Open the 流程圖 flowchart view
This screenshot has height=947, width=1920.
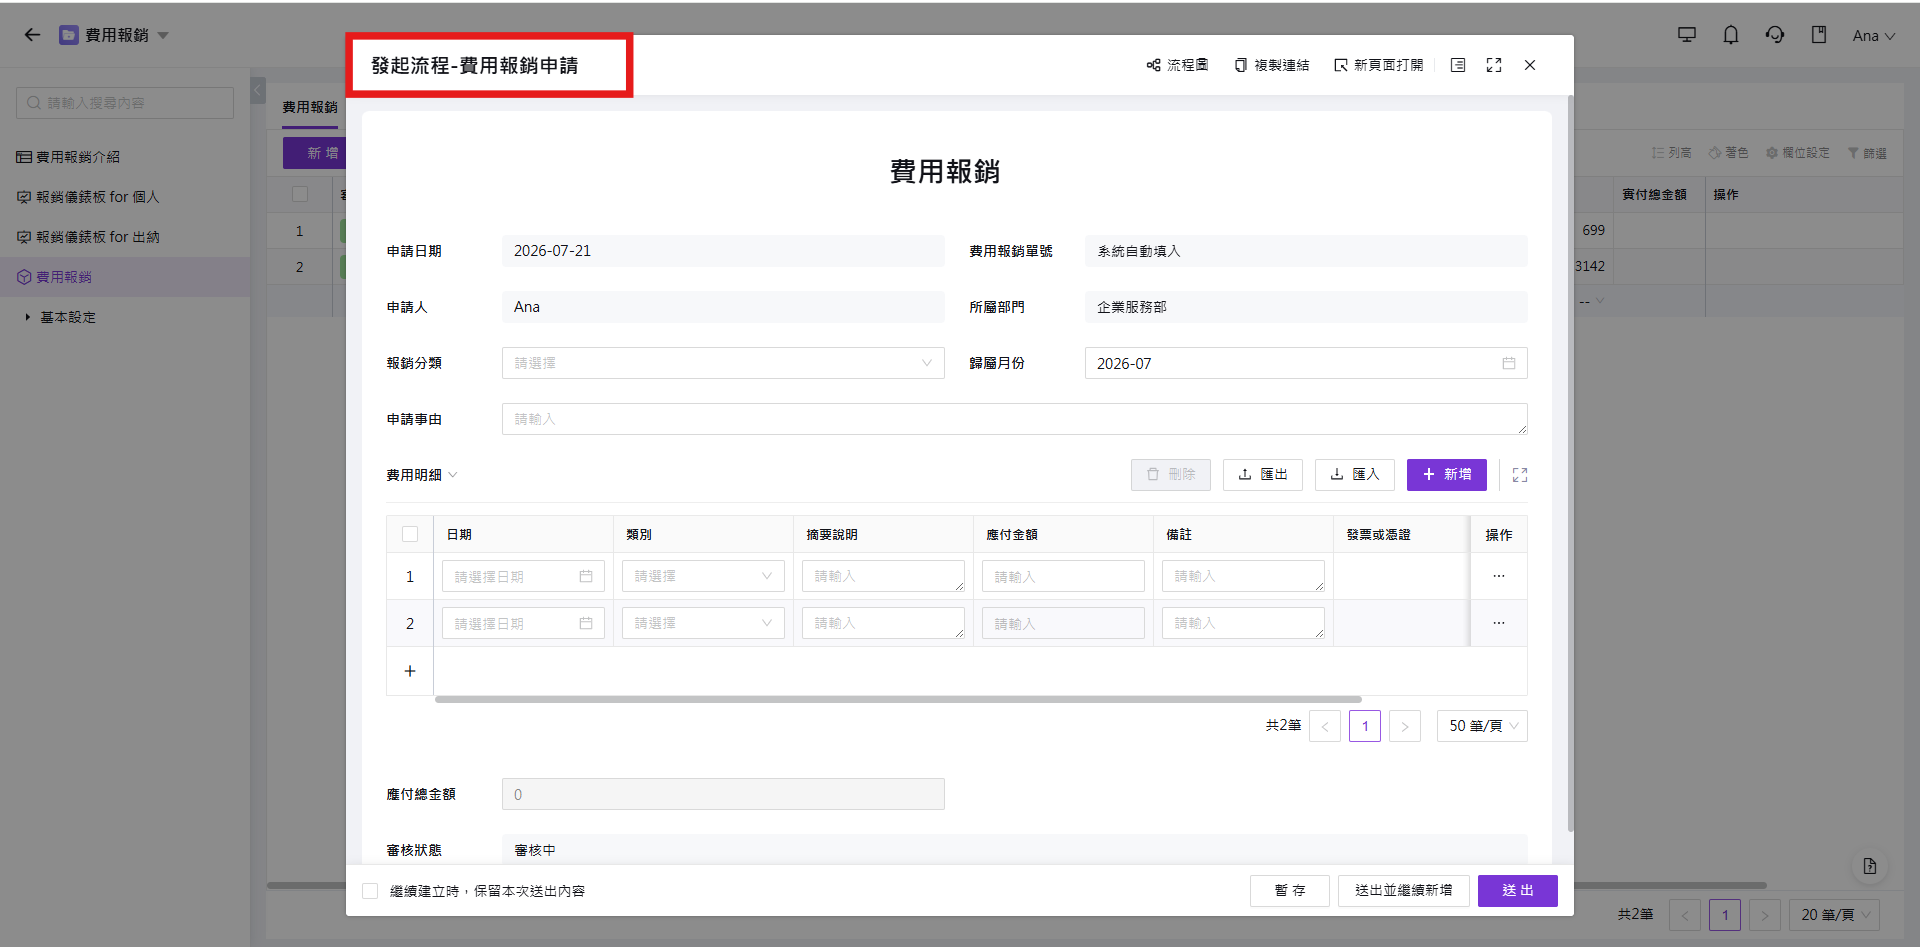pos(1177,65)
